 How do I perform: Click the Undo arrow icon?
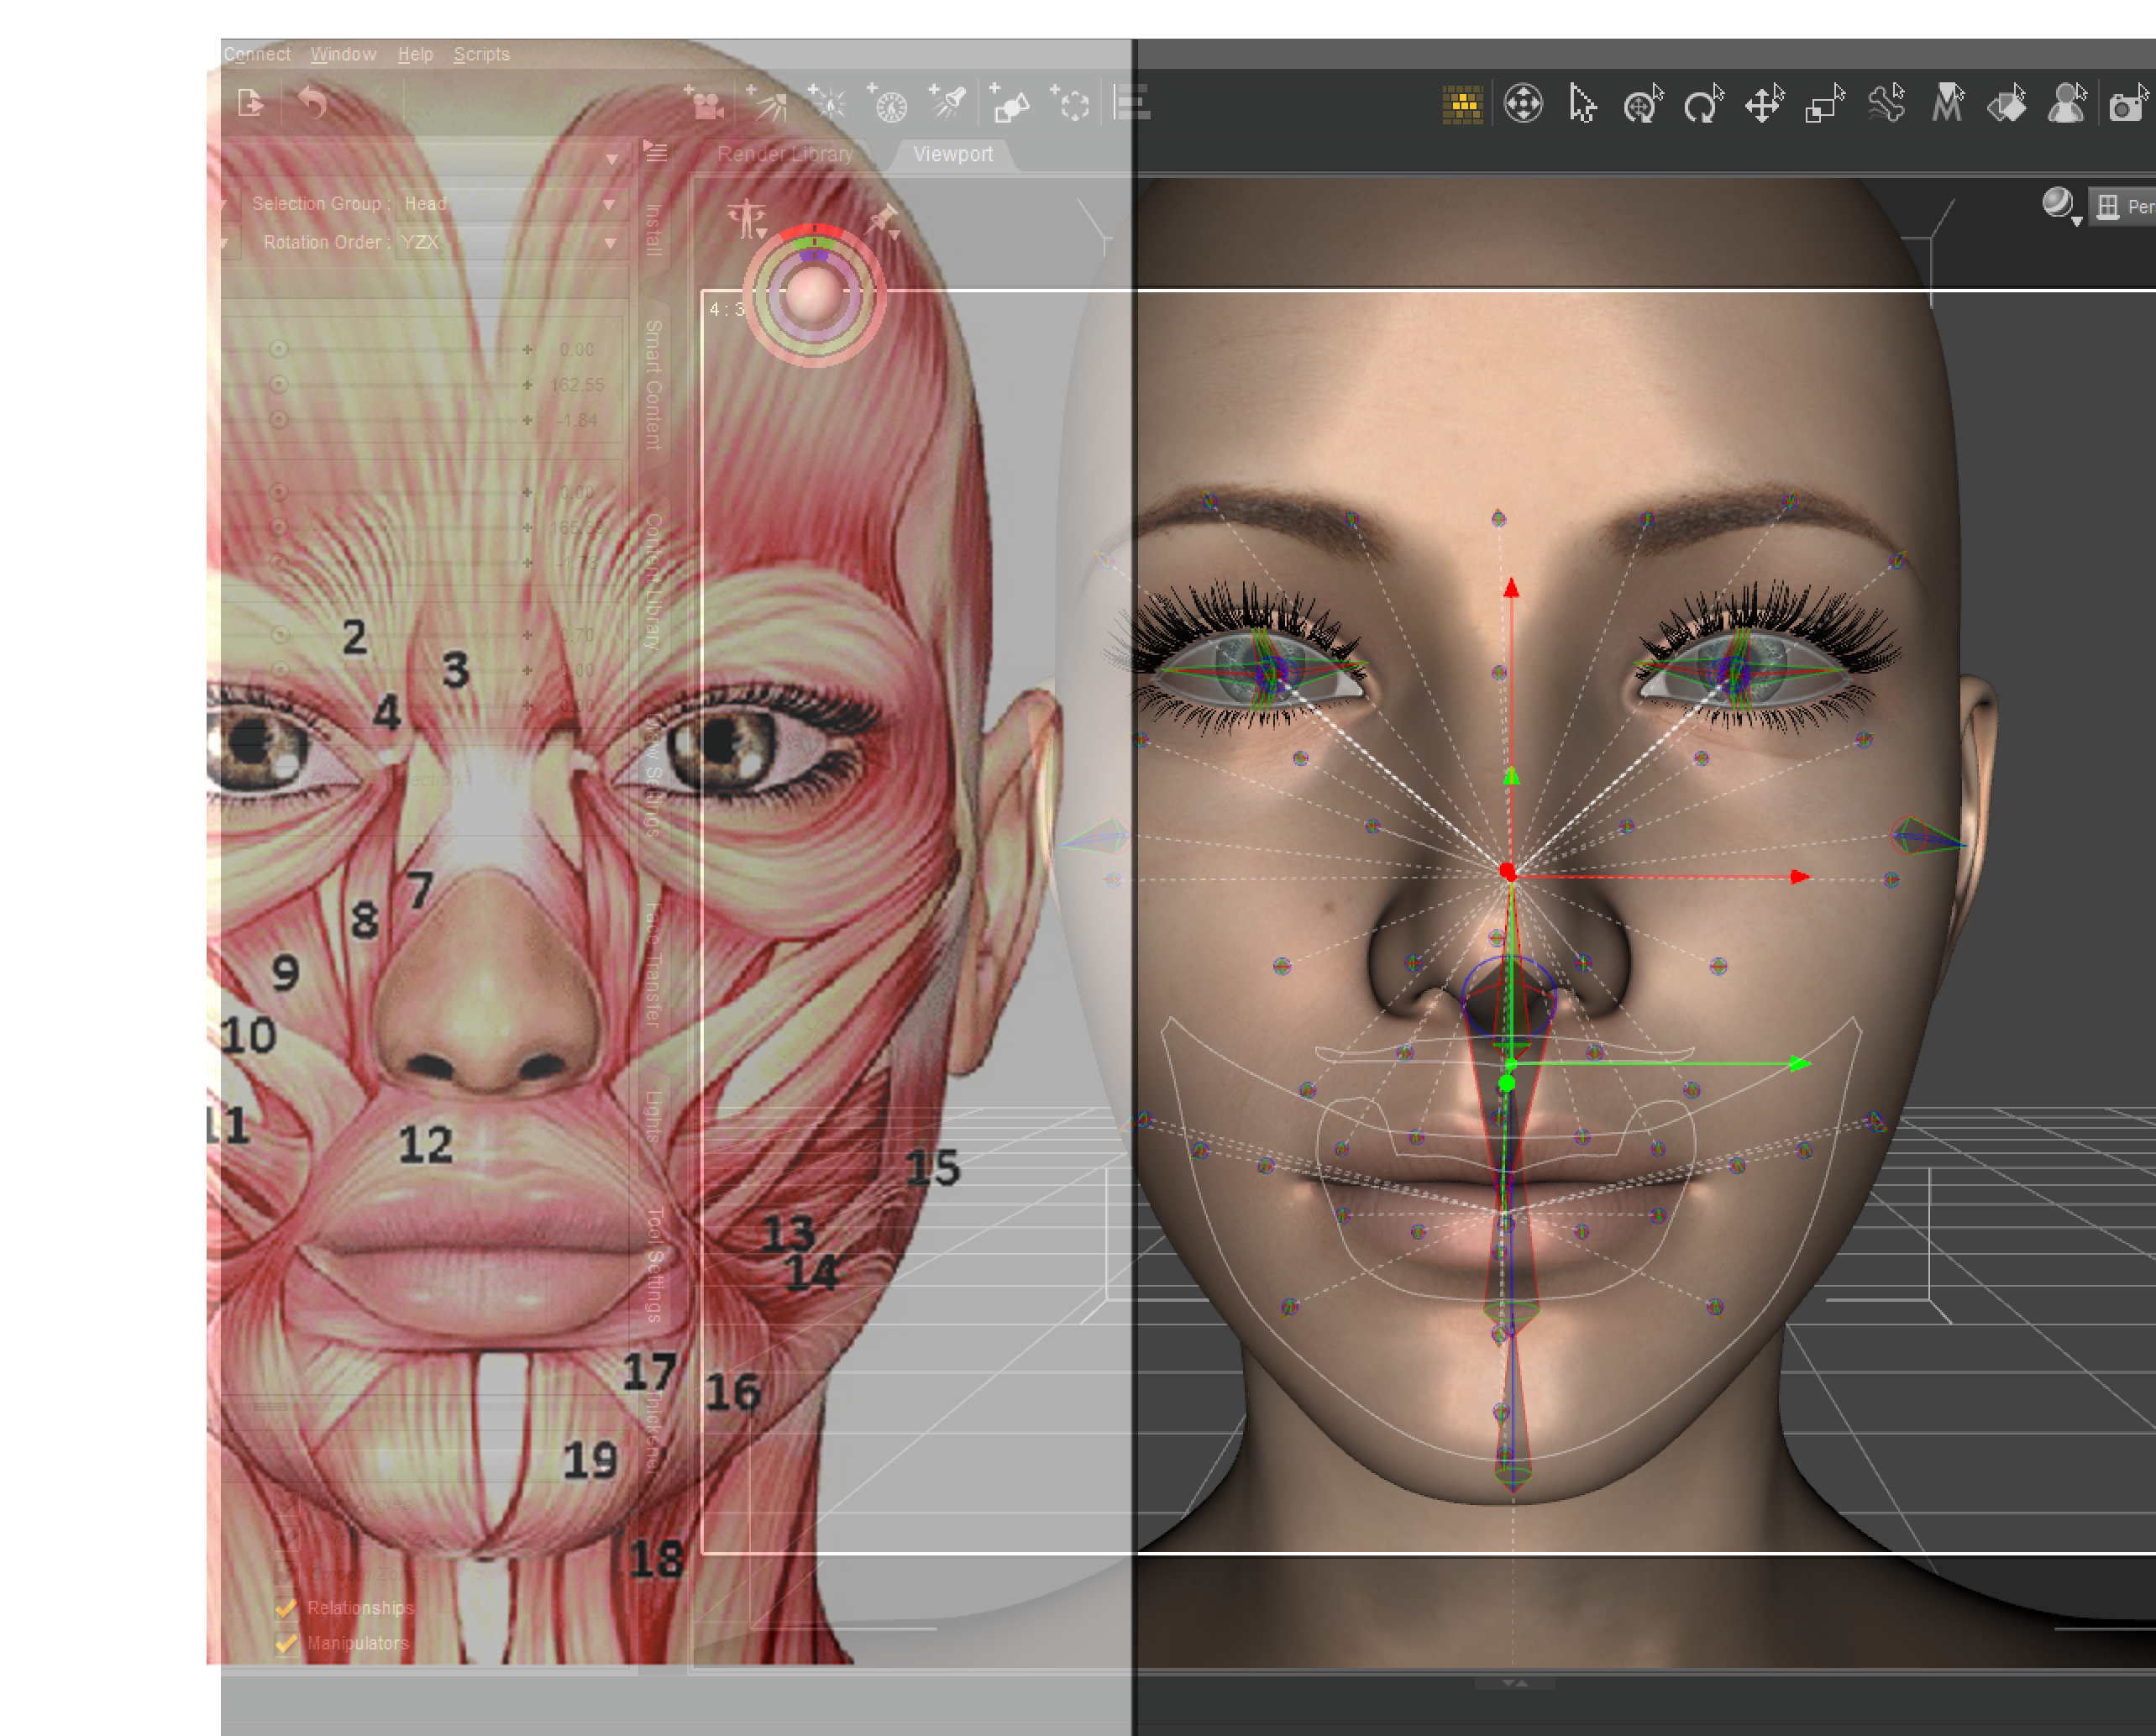click(x=313, y=102)
